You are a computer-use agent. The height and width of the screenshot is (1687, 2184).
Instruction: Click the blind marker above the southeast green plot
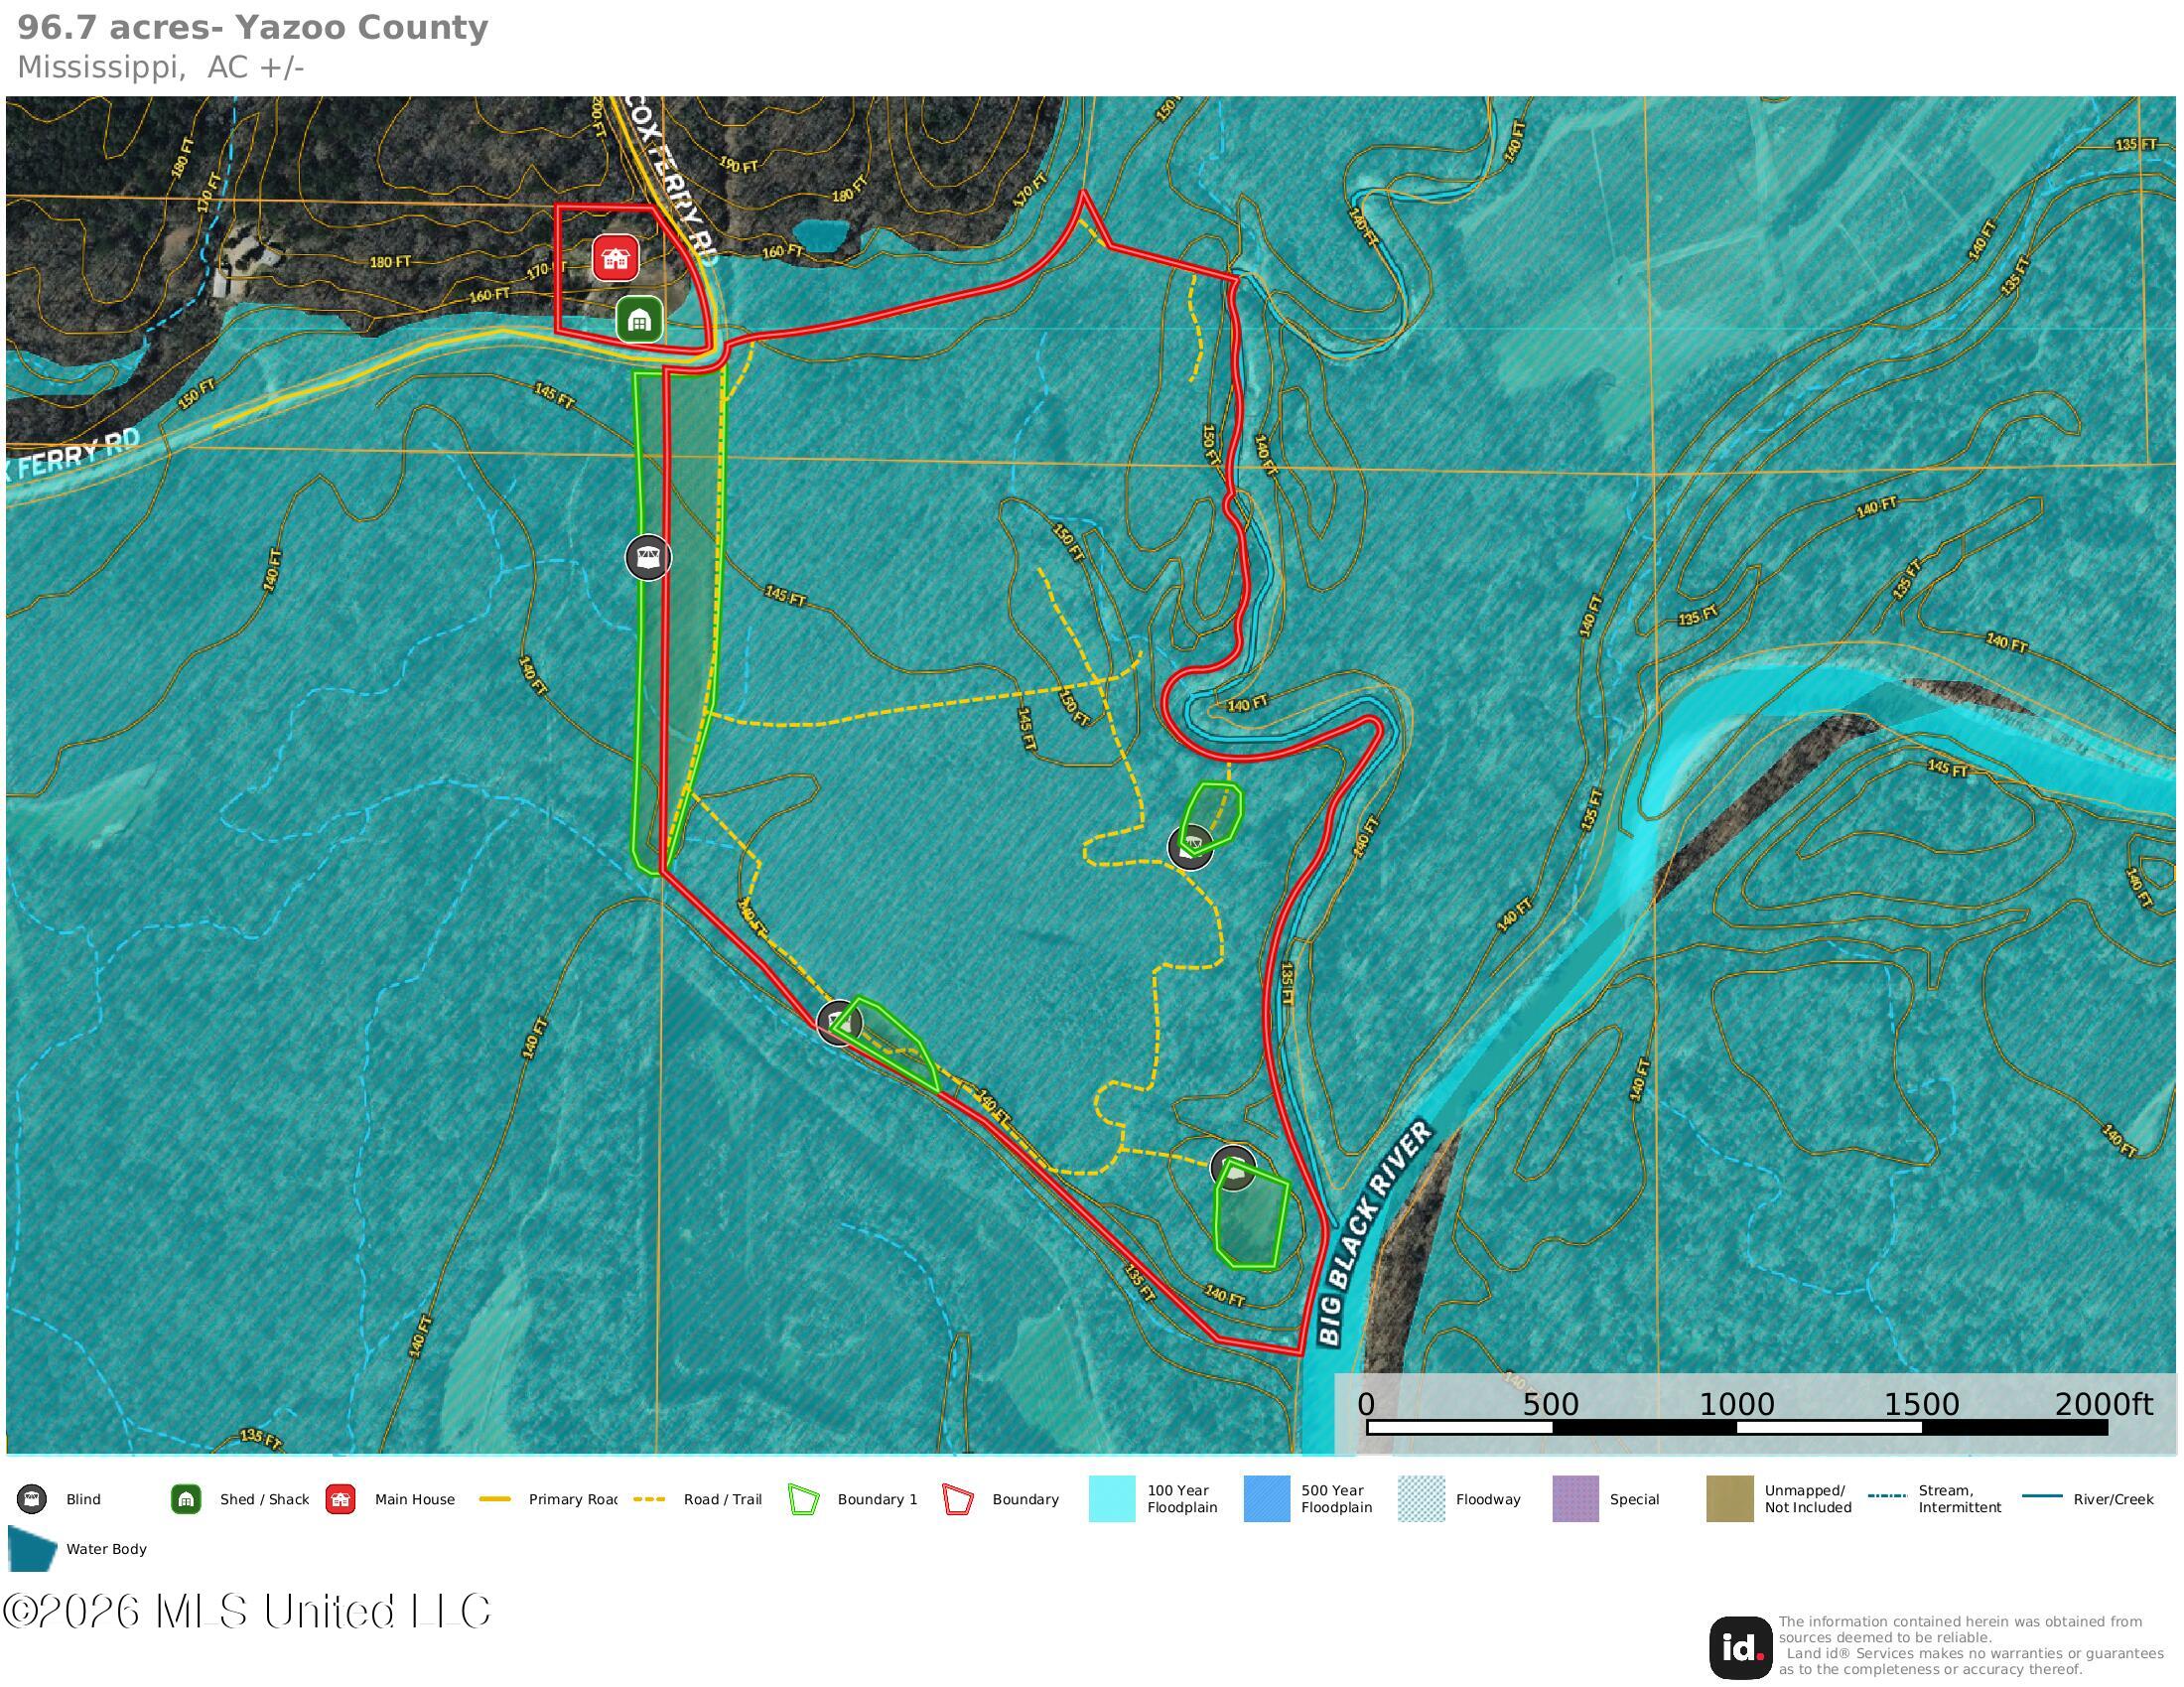[1233, 1168]
